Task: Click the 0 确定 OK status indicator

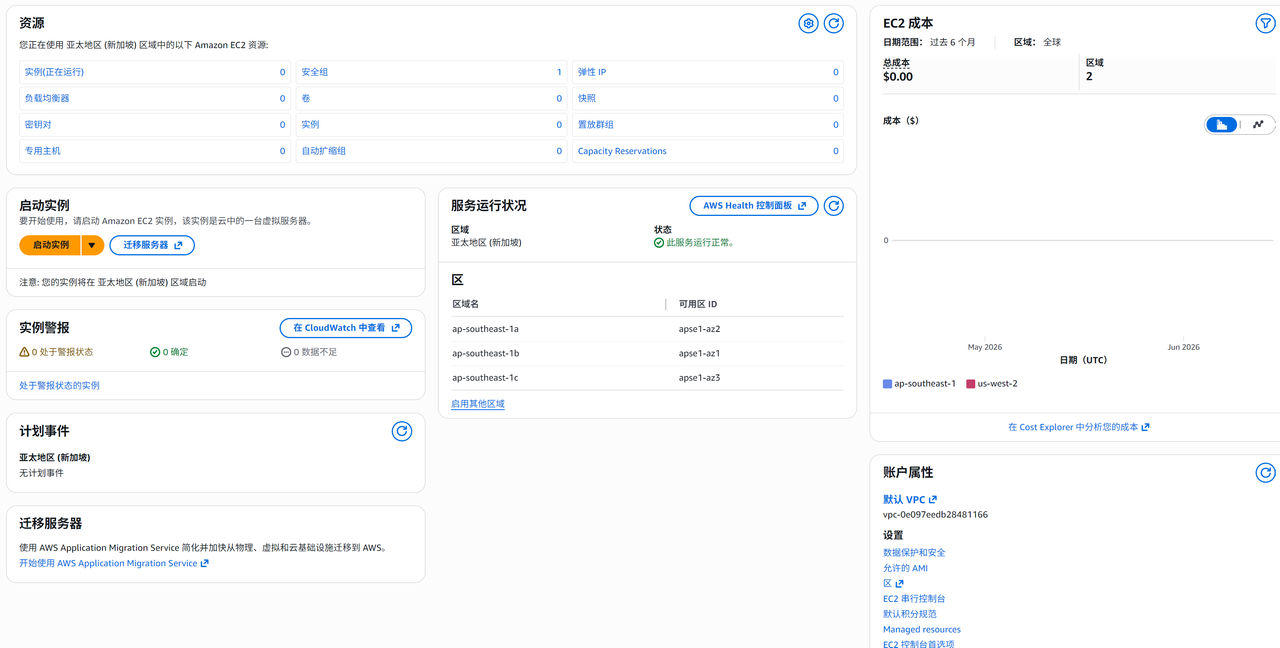Action: [x=169, y=352]
